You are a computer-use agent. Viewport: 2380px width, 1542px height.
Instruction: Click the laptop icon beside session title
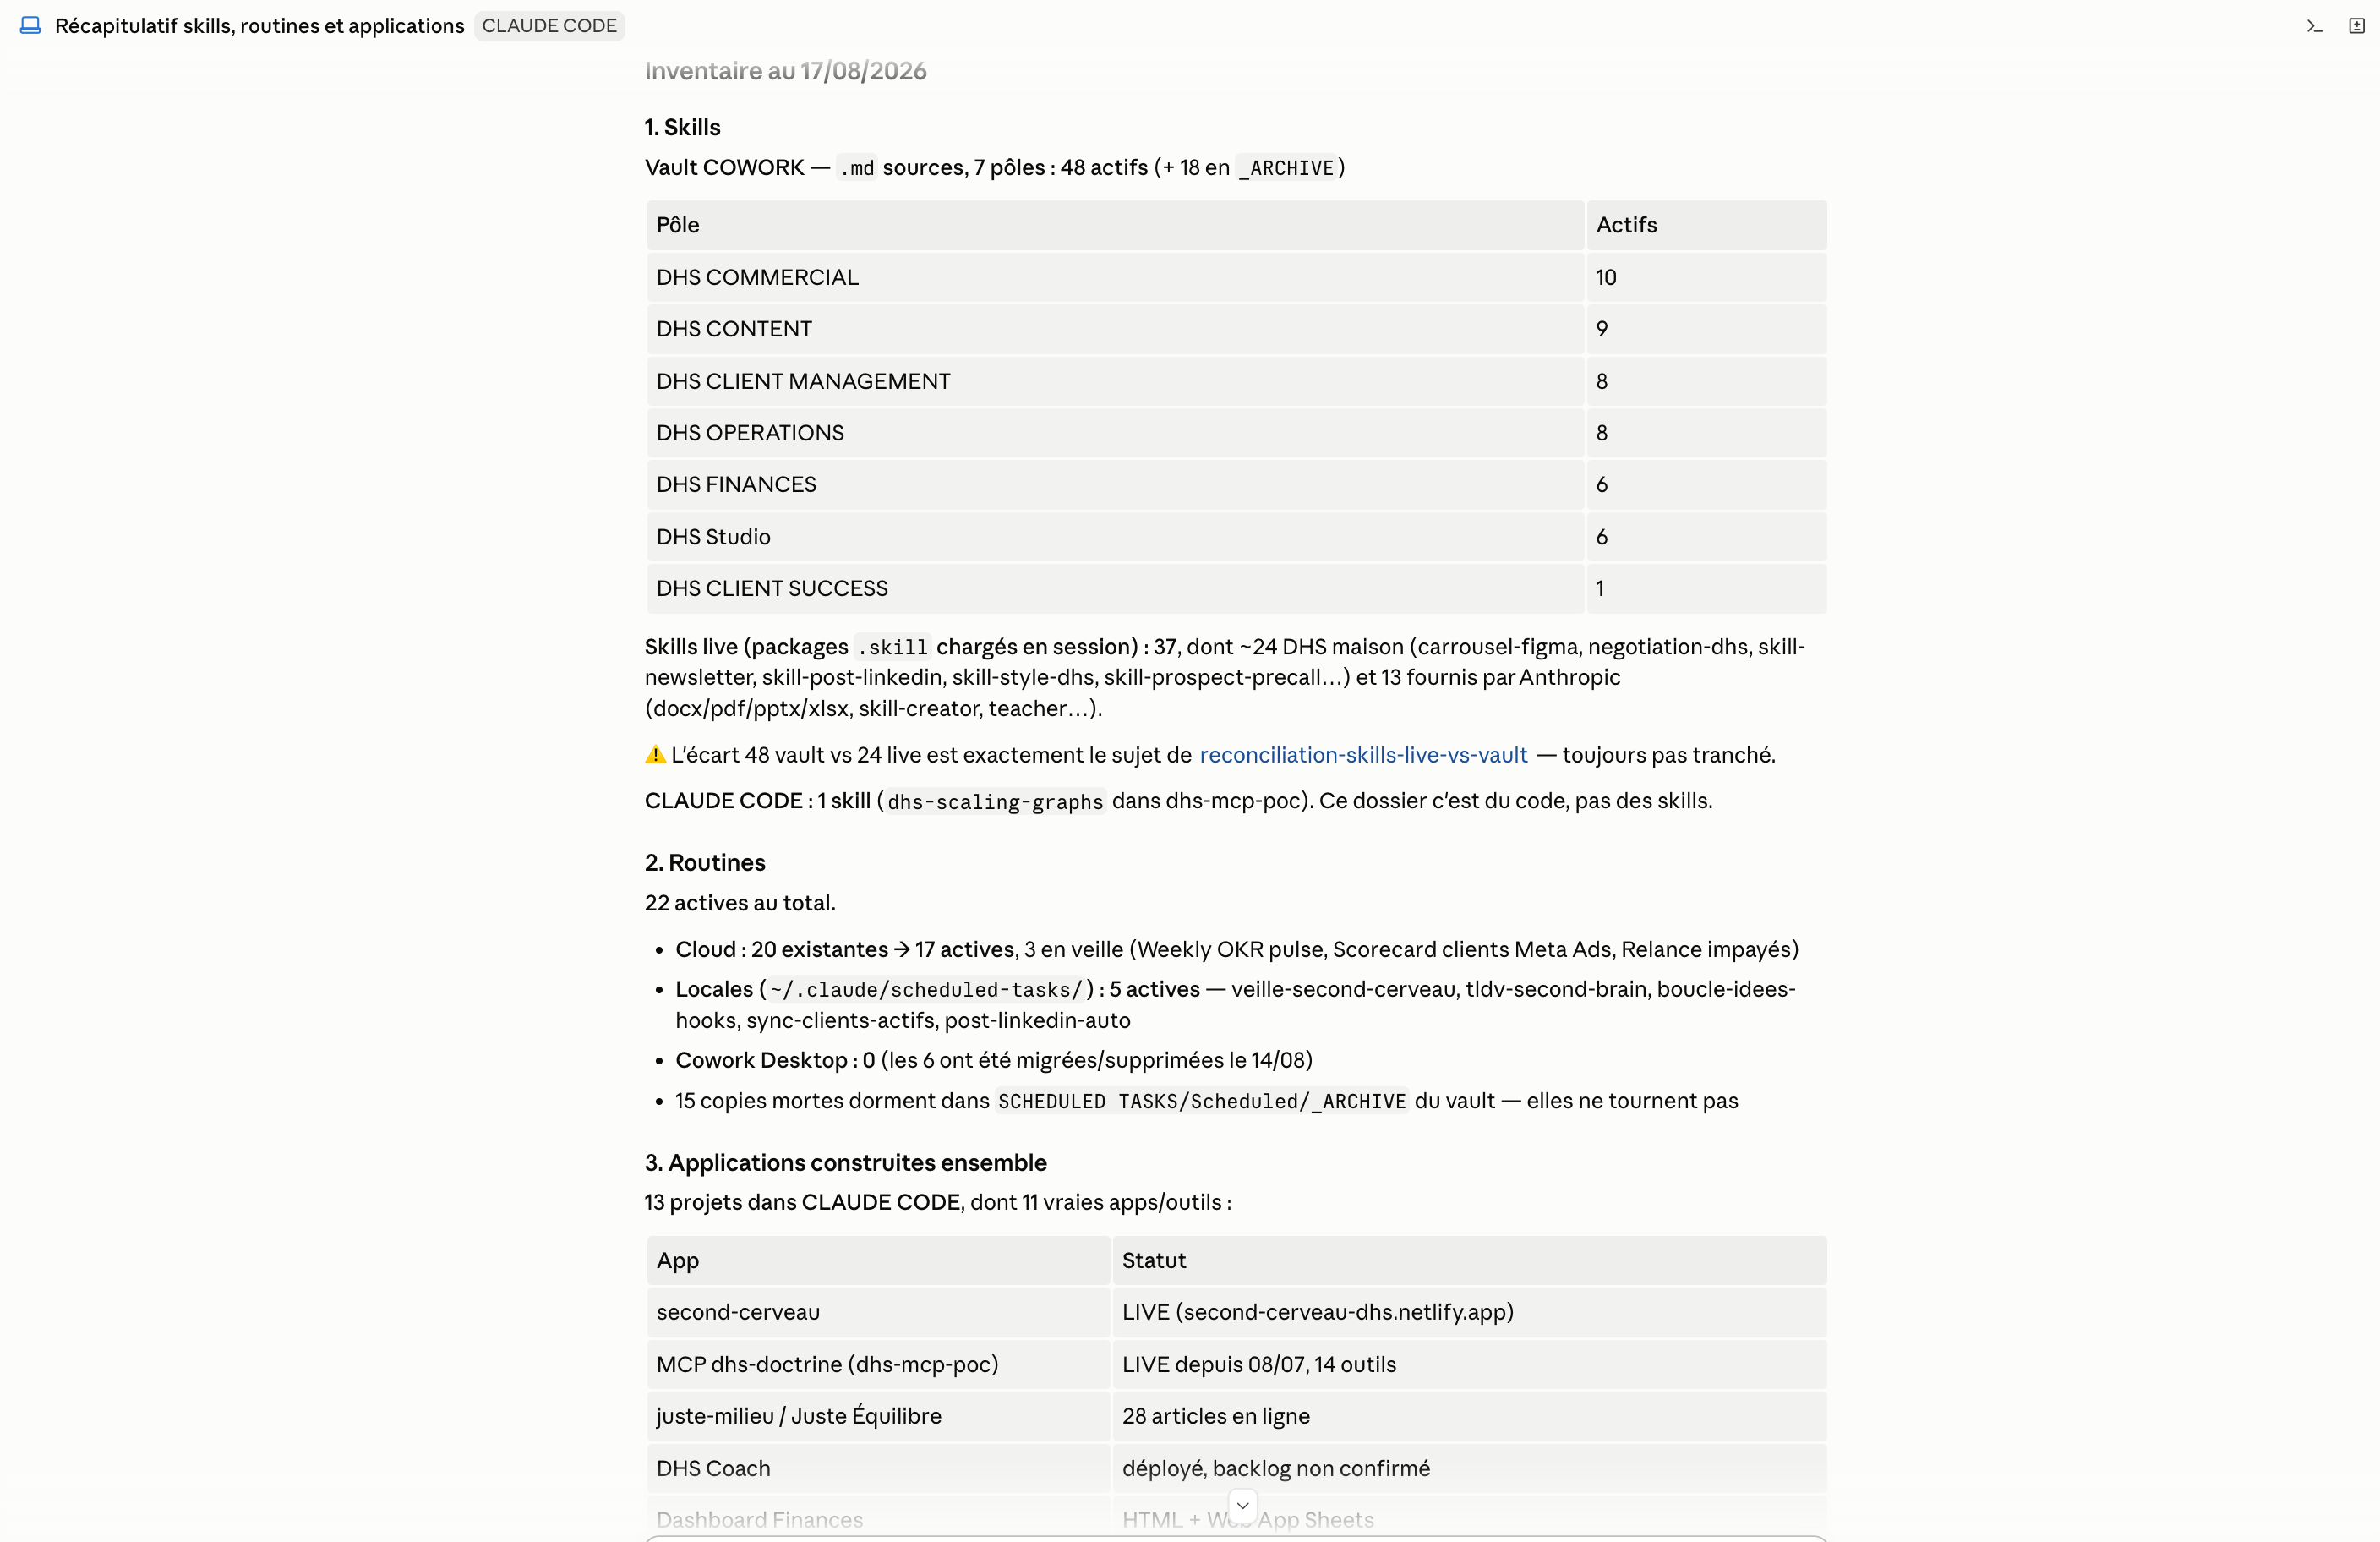(x=30, y=25)
